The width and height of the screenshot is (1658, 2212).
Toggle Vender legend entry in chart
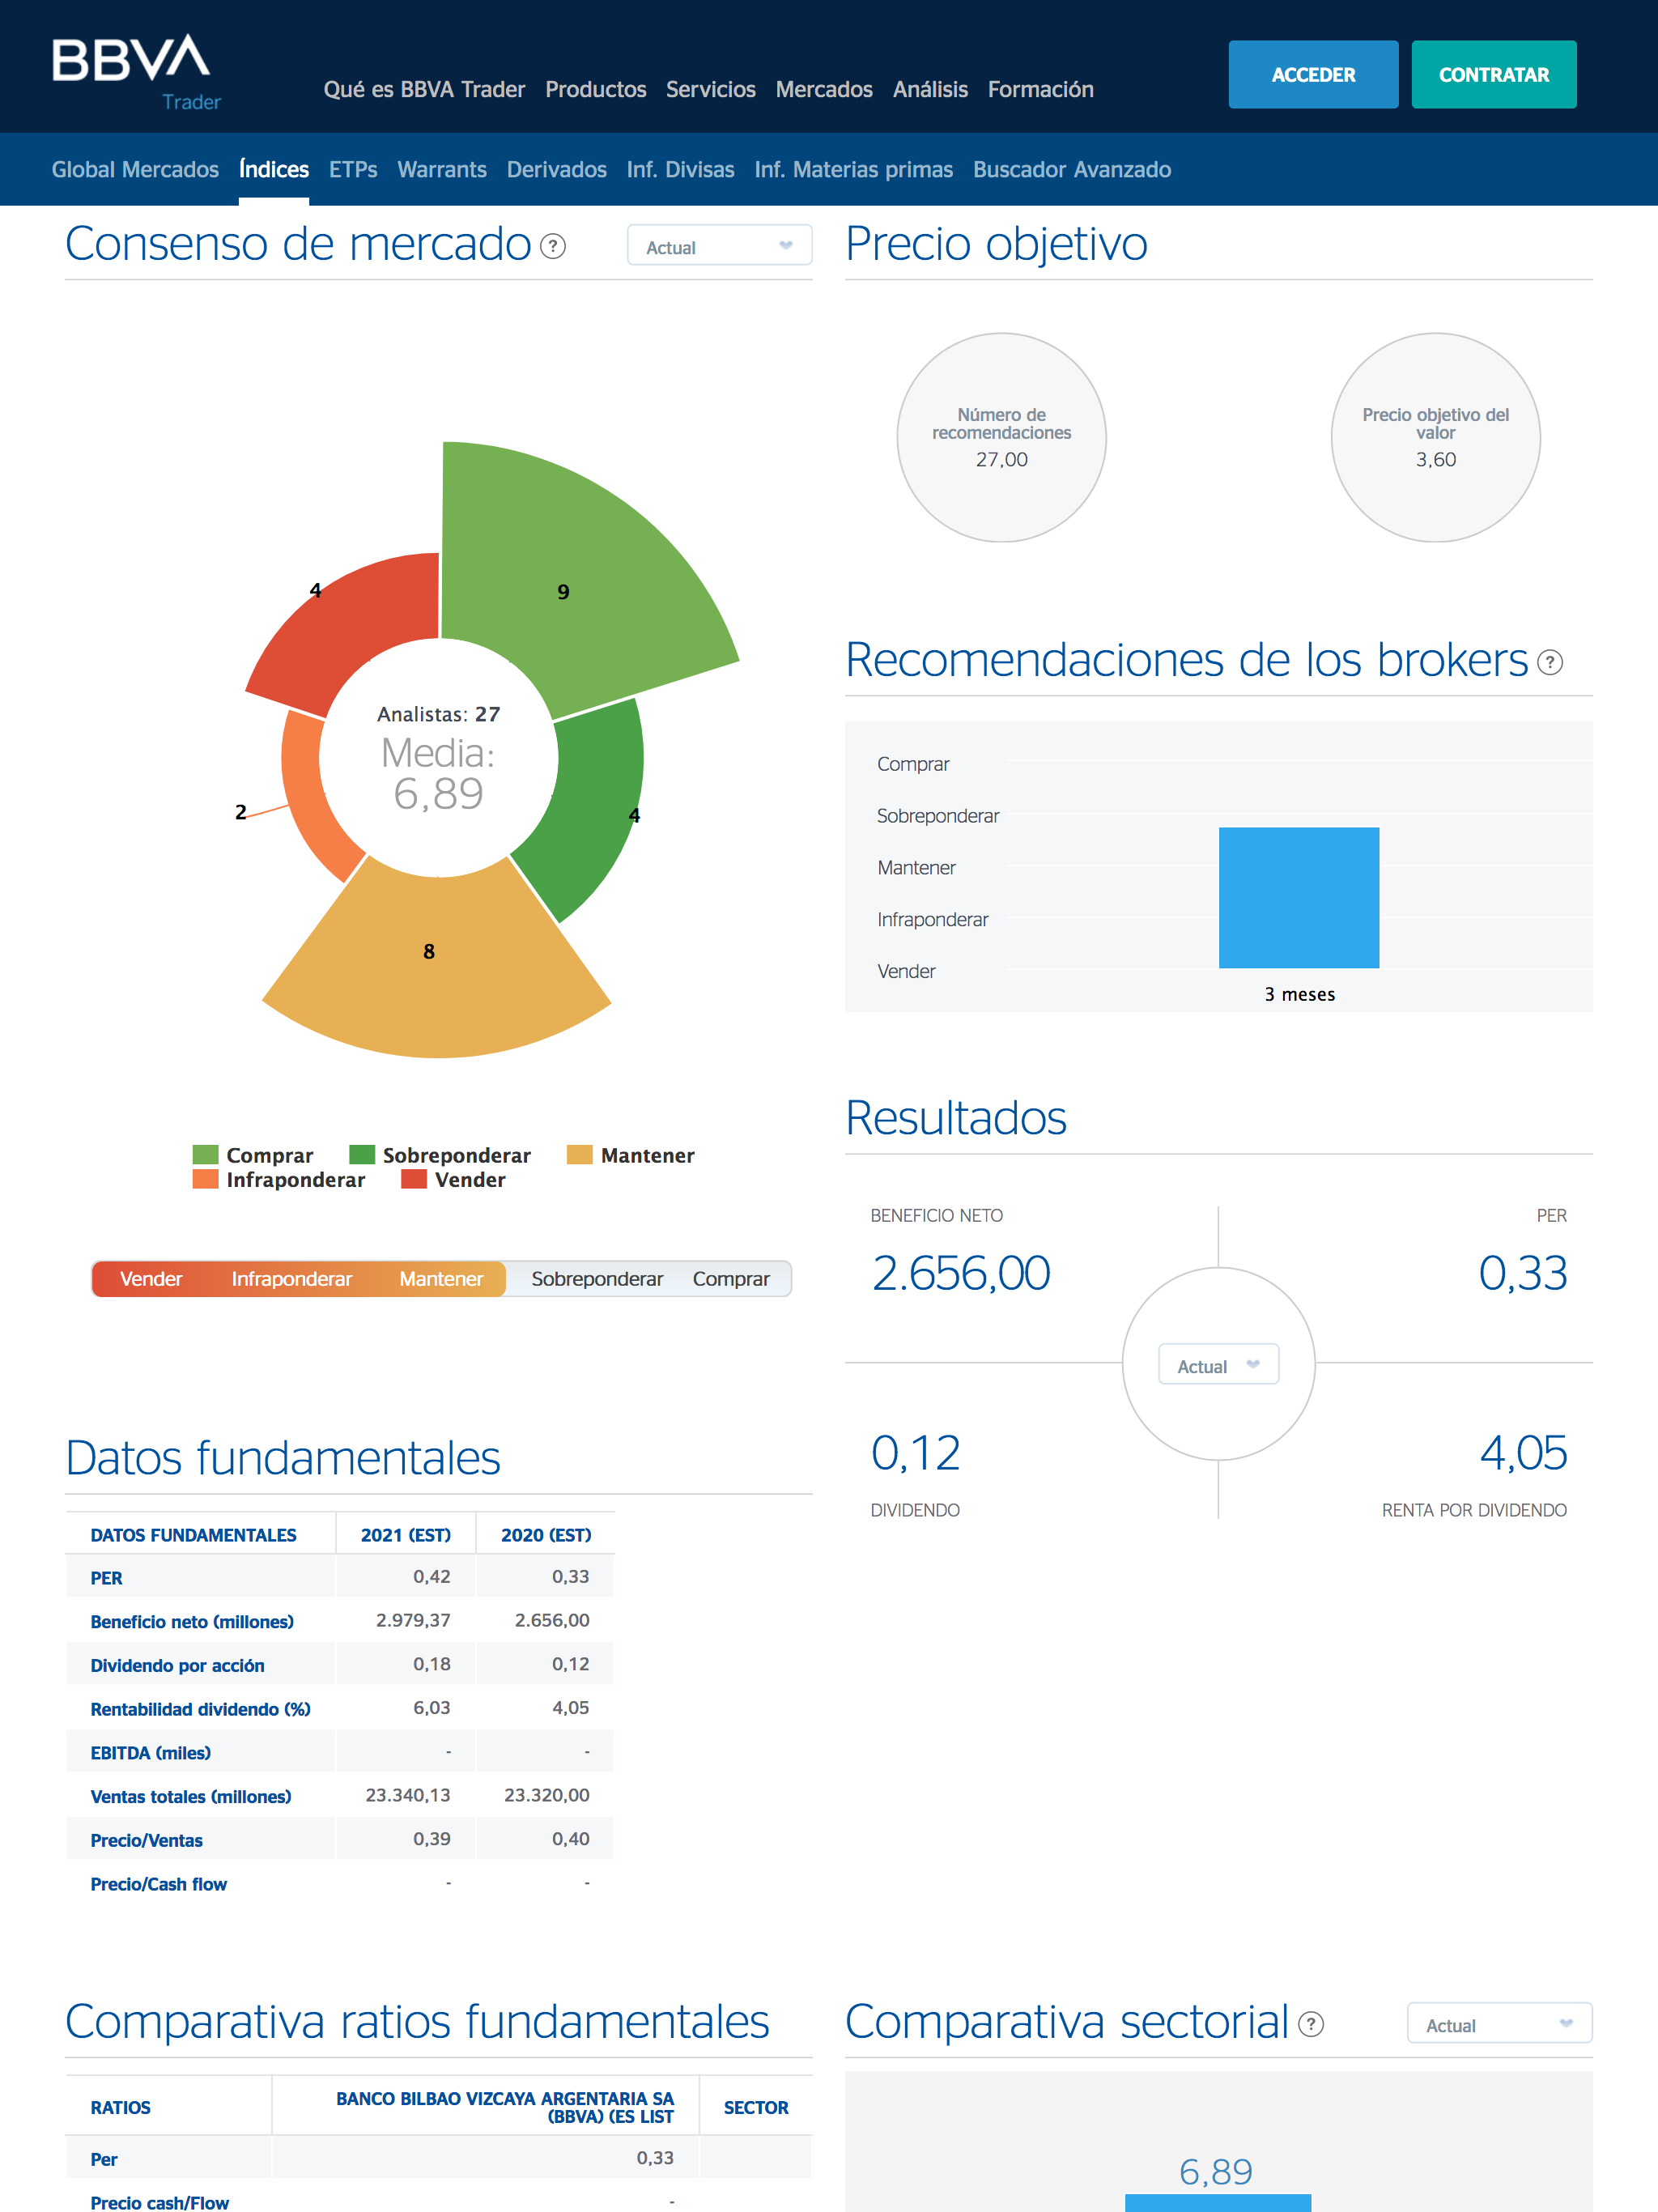point(454,1180)
